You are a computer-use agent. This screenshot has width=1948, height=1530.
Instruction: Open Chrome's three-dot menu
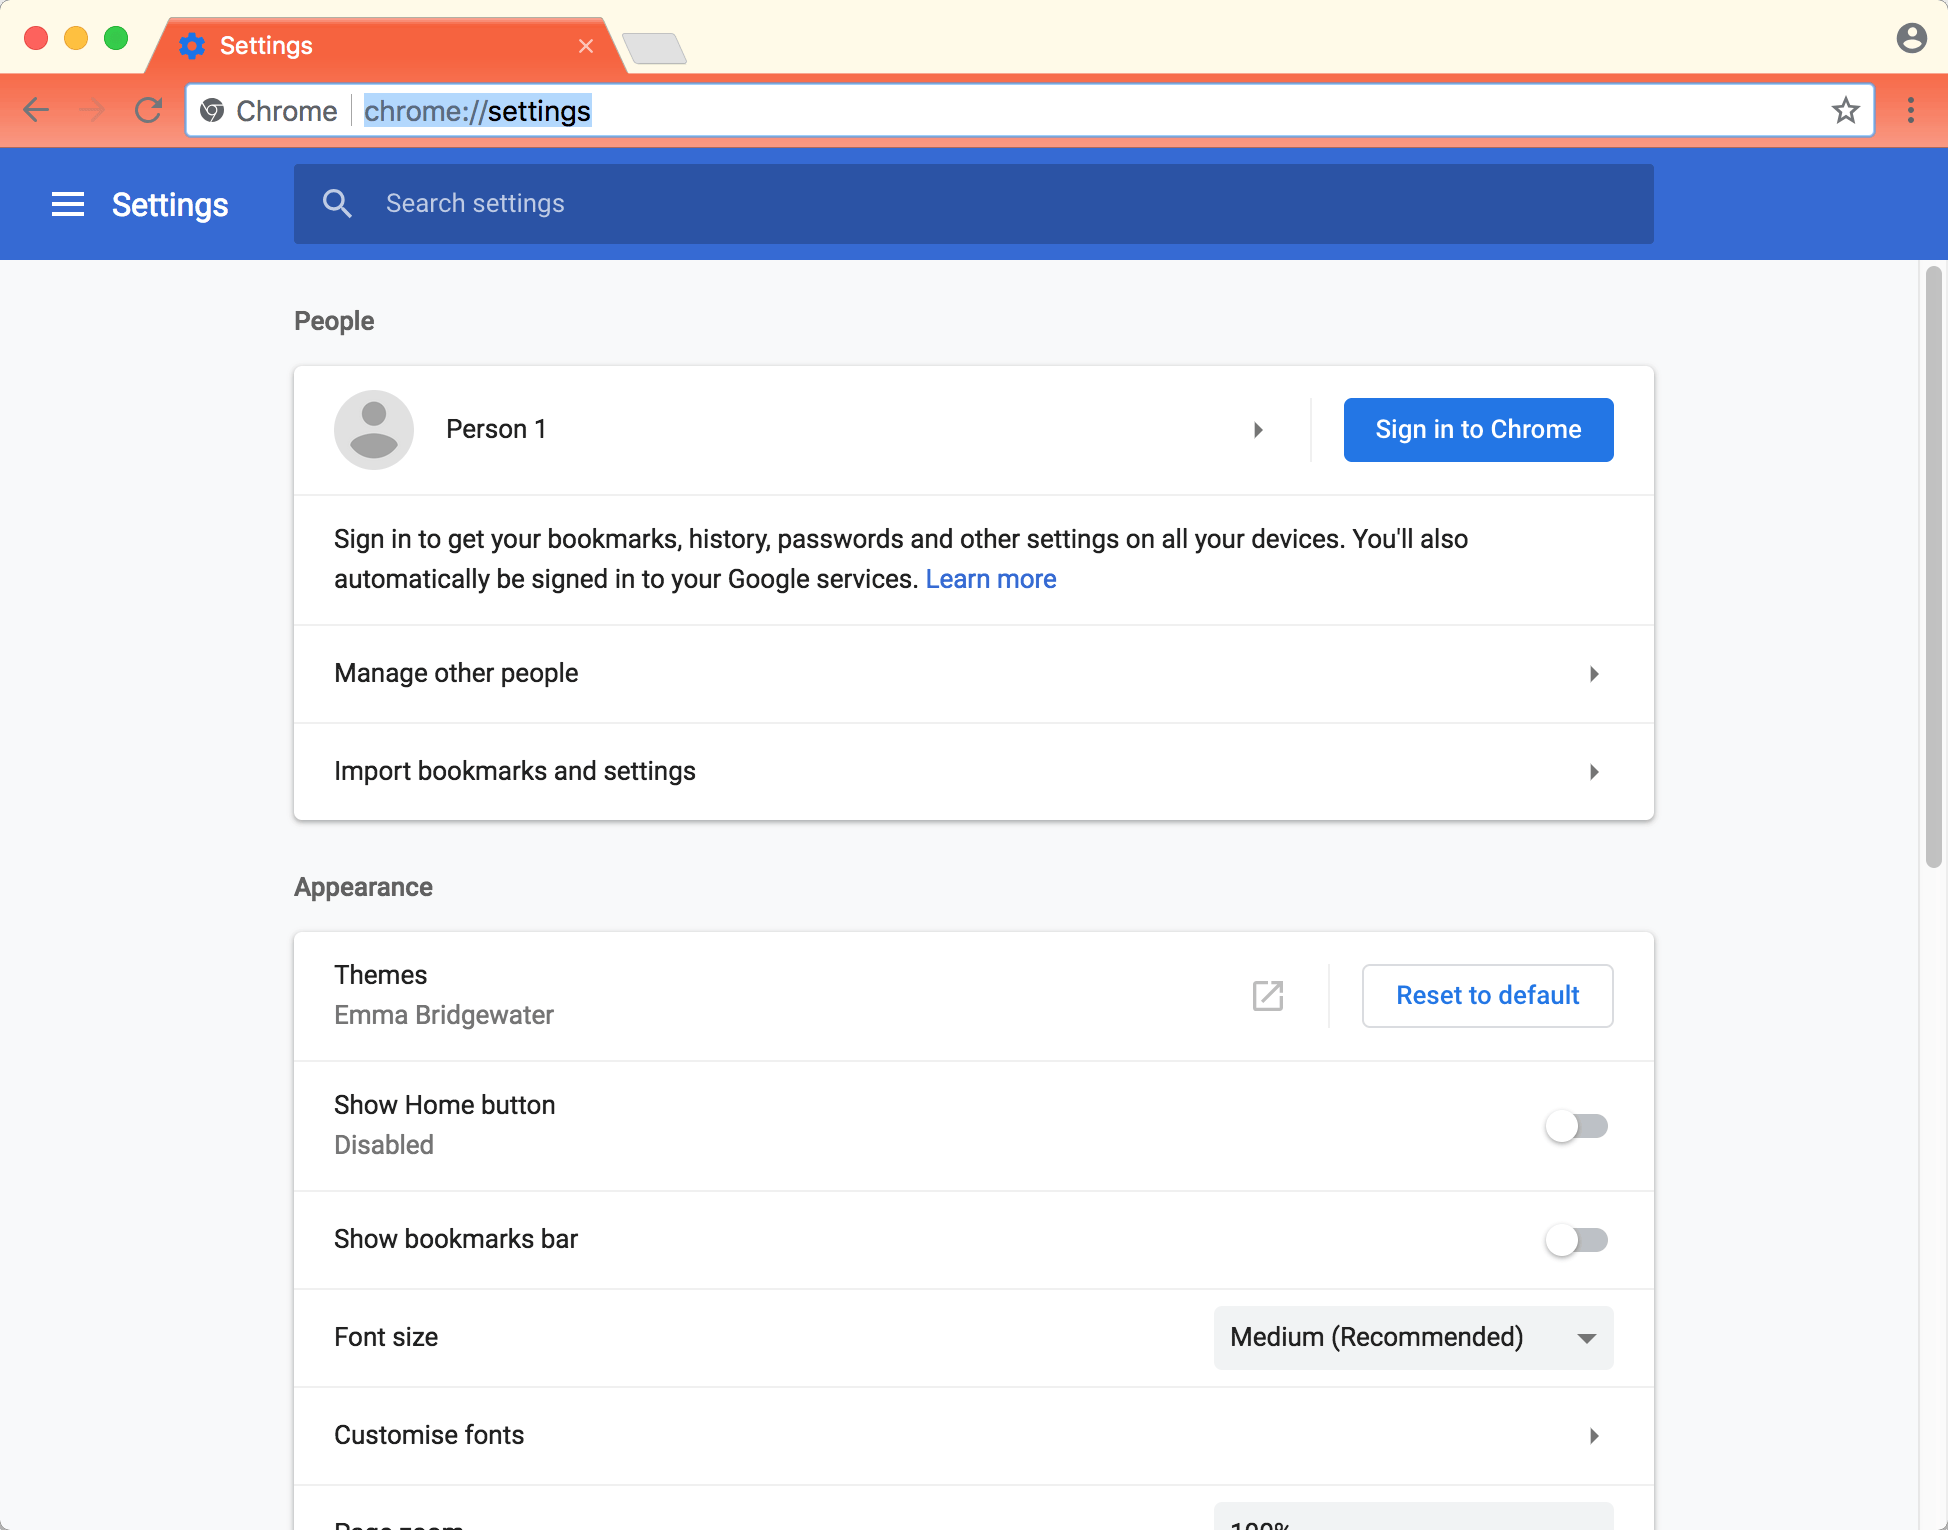click(x=1910, y=110)
